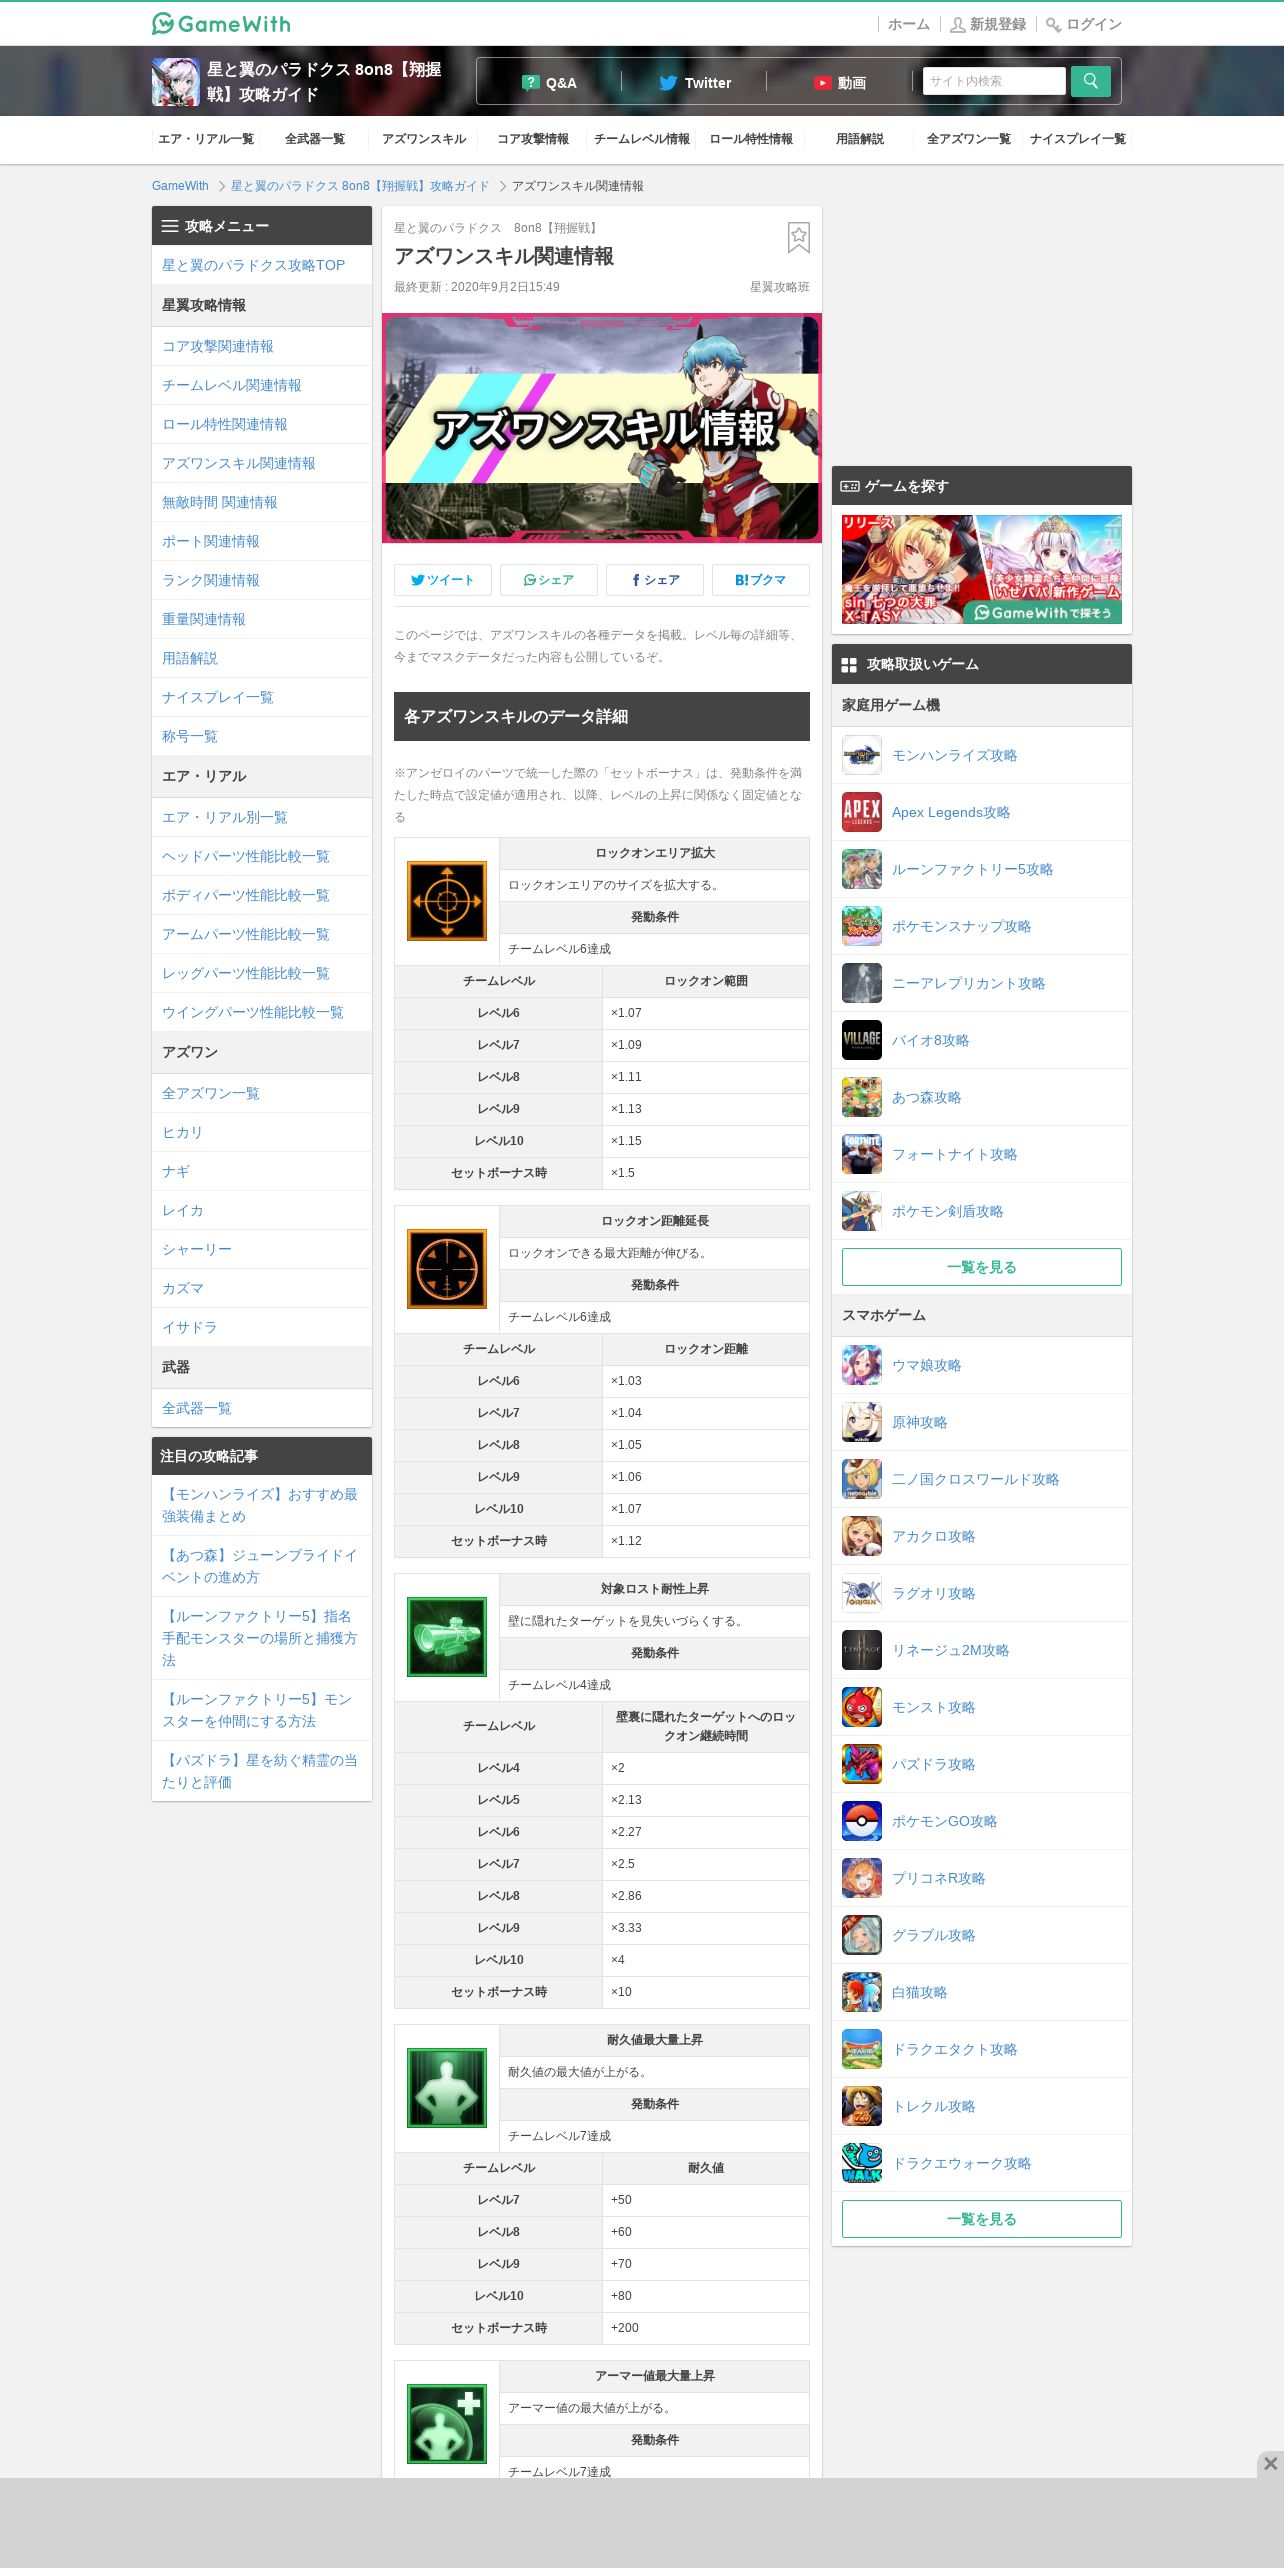This screenshot has width=1284, height=2568.
Task: Open the コア攻撃情報 nav tab
Action: (x=533, y=139)
